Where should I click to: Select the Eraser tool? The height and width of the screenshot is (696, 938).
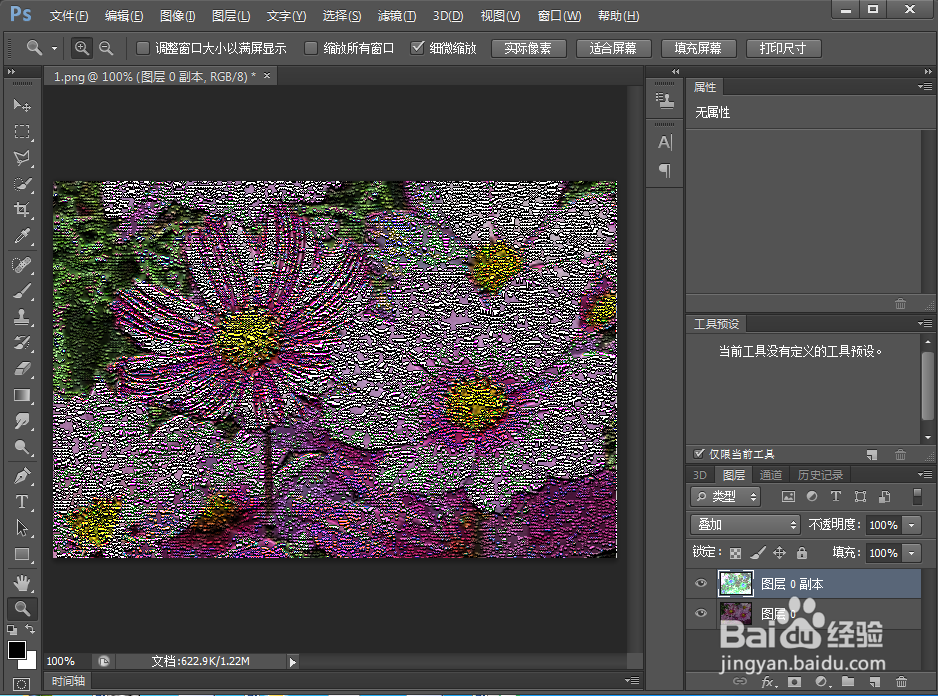(x=22, y=369)
